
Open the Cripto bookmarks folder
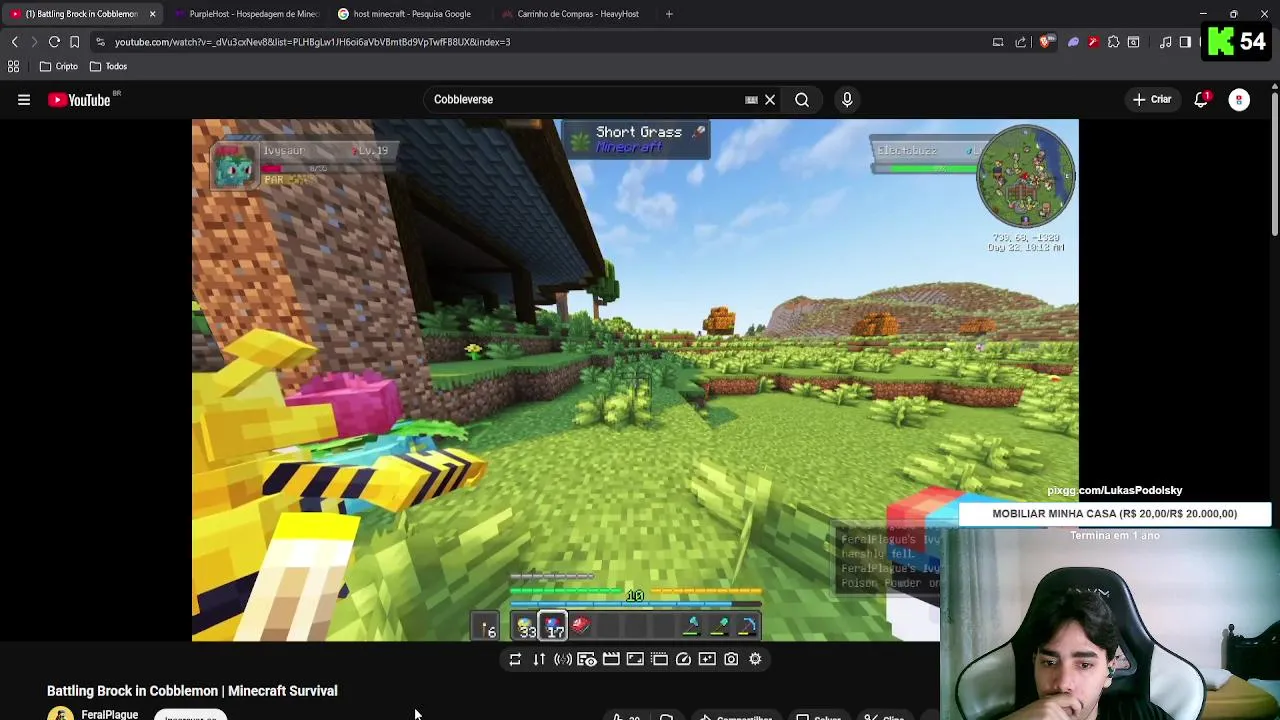point(59,66)
